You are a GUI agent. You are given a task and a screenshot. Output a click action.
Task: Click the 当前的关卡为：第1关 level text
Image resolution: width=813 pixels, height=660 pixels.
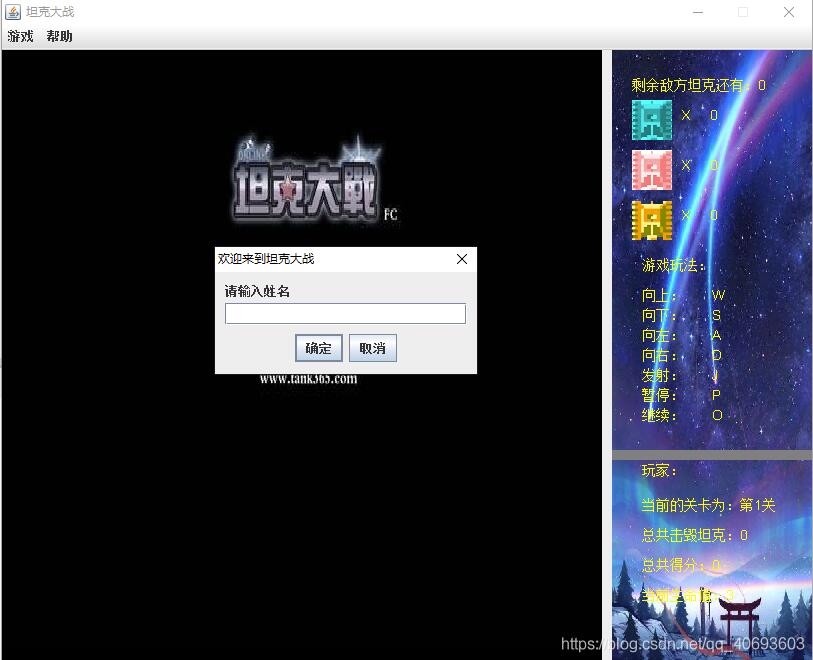[710, 505]
